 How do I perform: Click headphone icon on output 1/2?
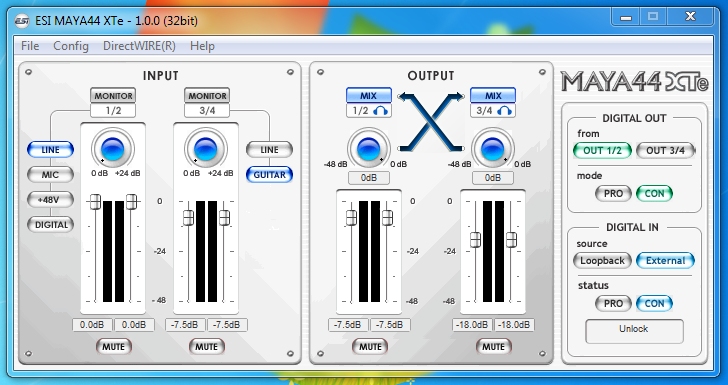click(x=382, y=111)
